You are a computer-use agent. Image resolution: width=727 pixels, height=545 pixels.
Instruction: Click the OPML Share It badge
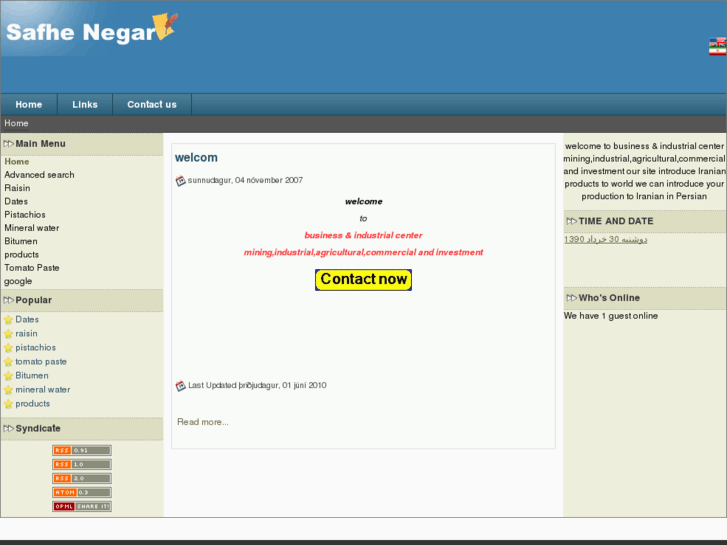tap(82, 506)
